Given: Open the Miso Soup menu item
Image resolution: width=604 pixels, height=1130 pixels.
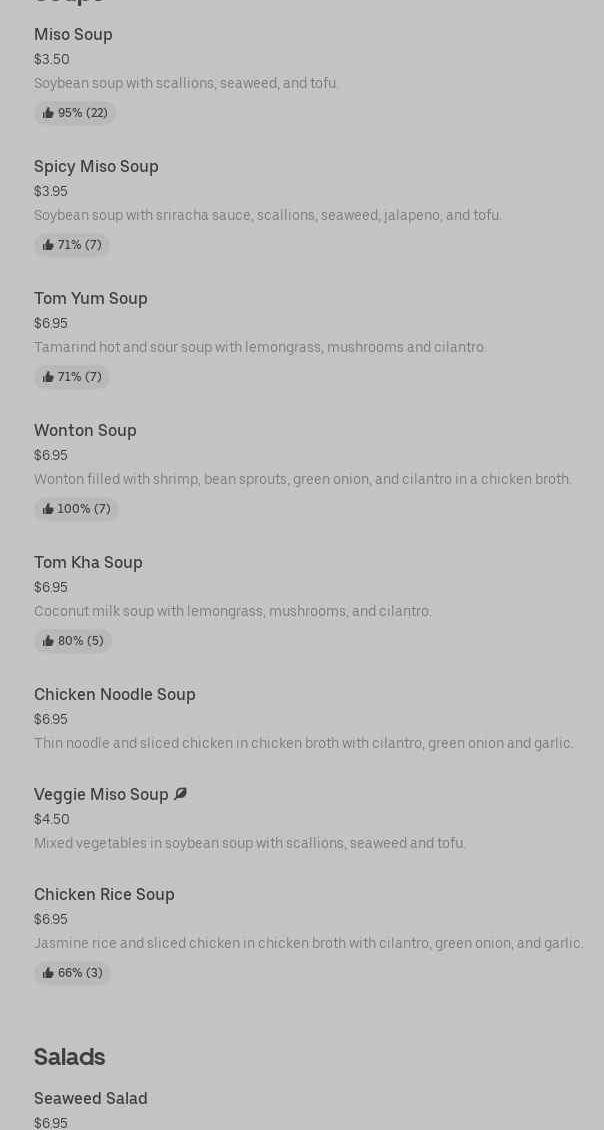Looking at the screenshot, I should tap(73, 35).
